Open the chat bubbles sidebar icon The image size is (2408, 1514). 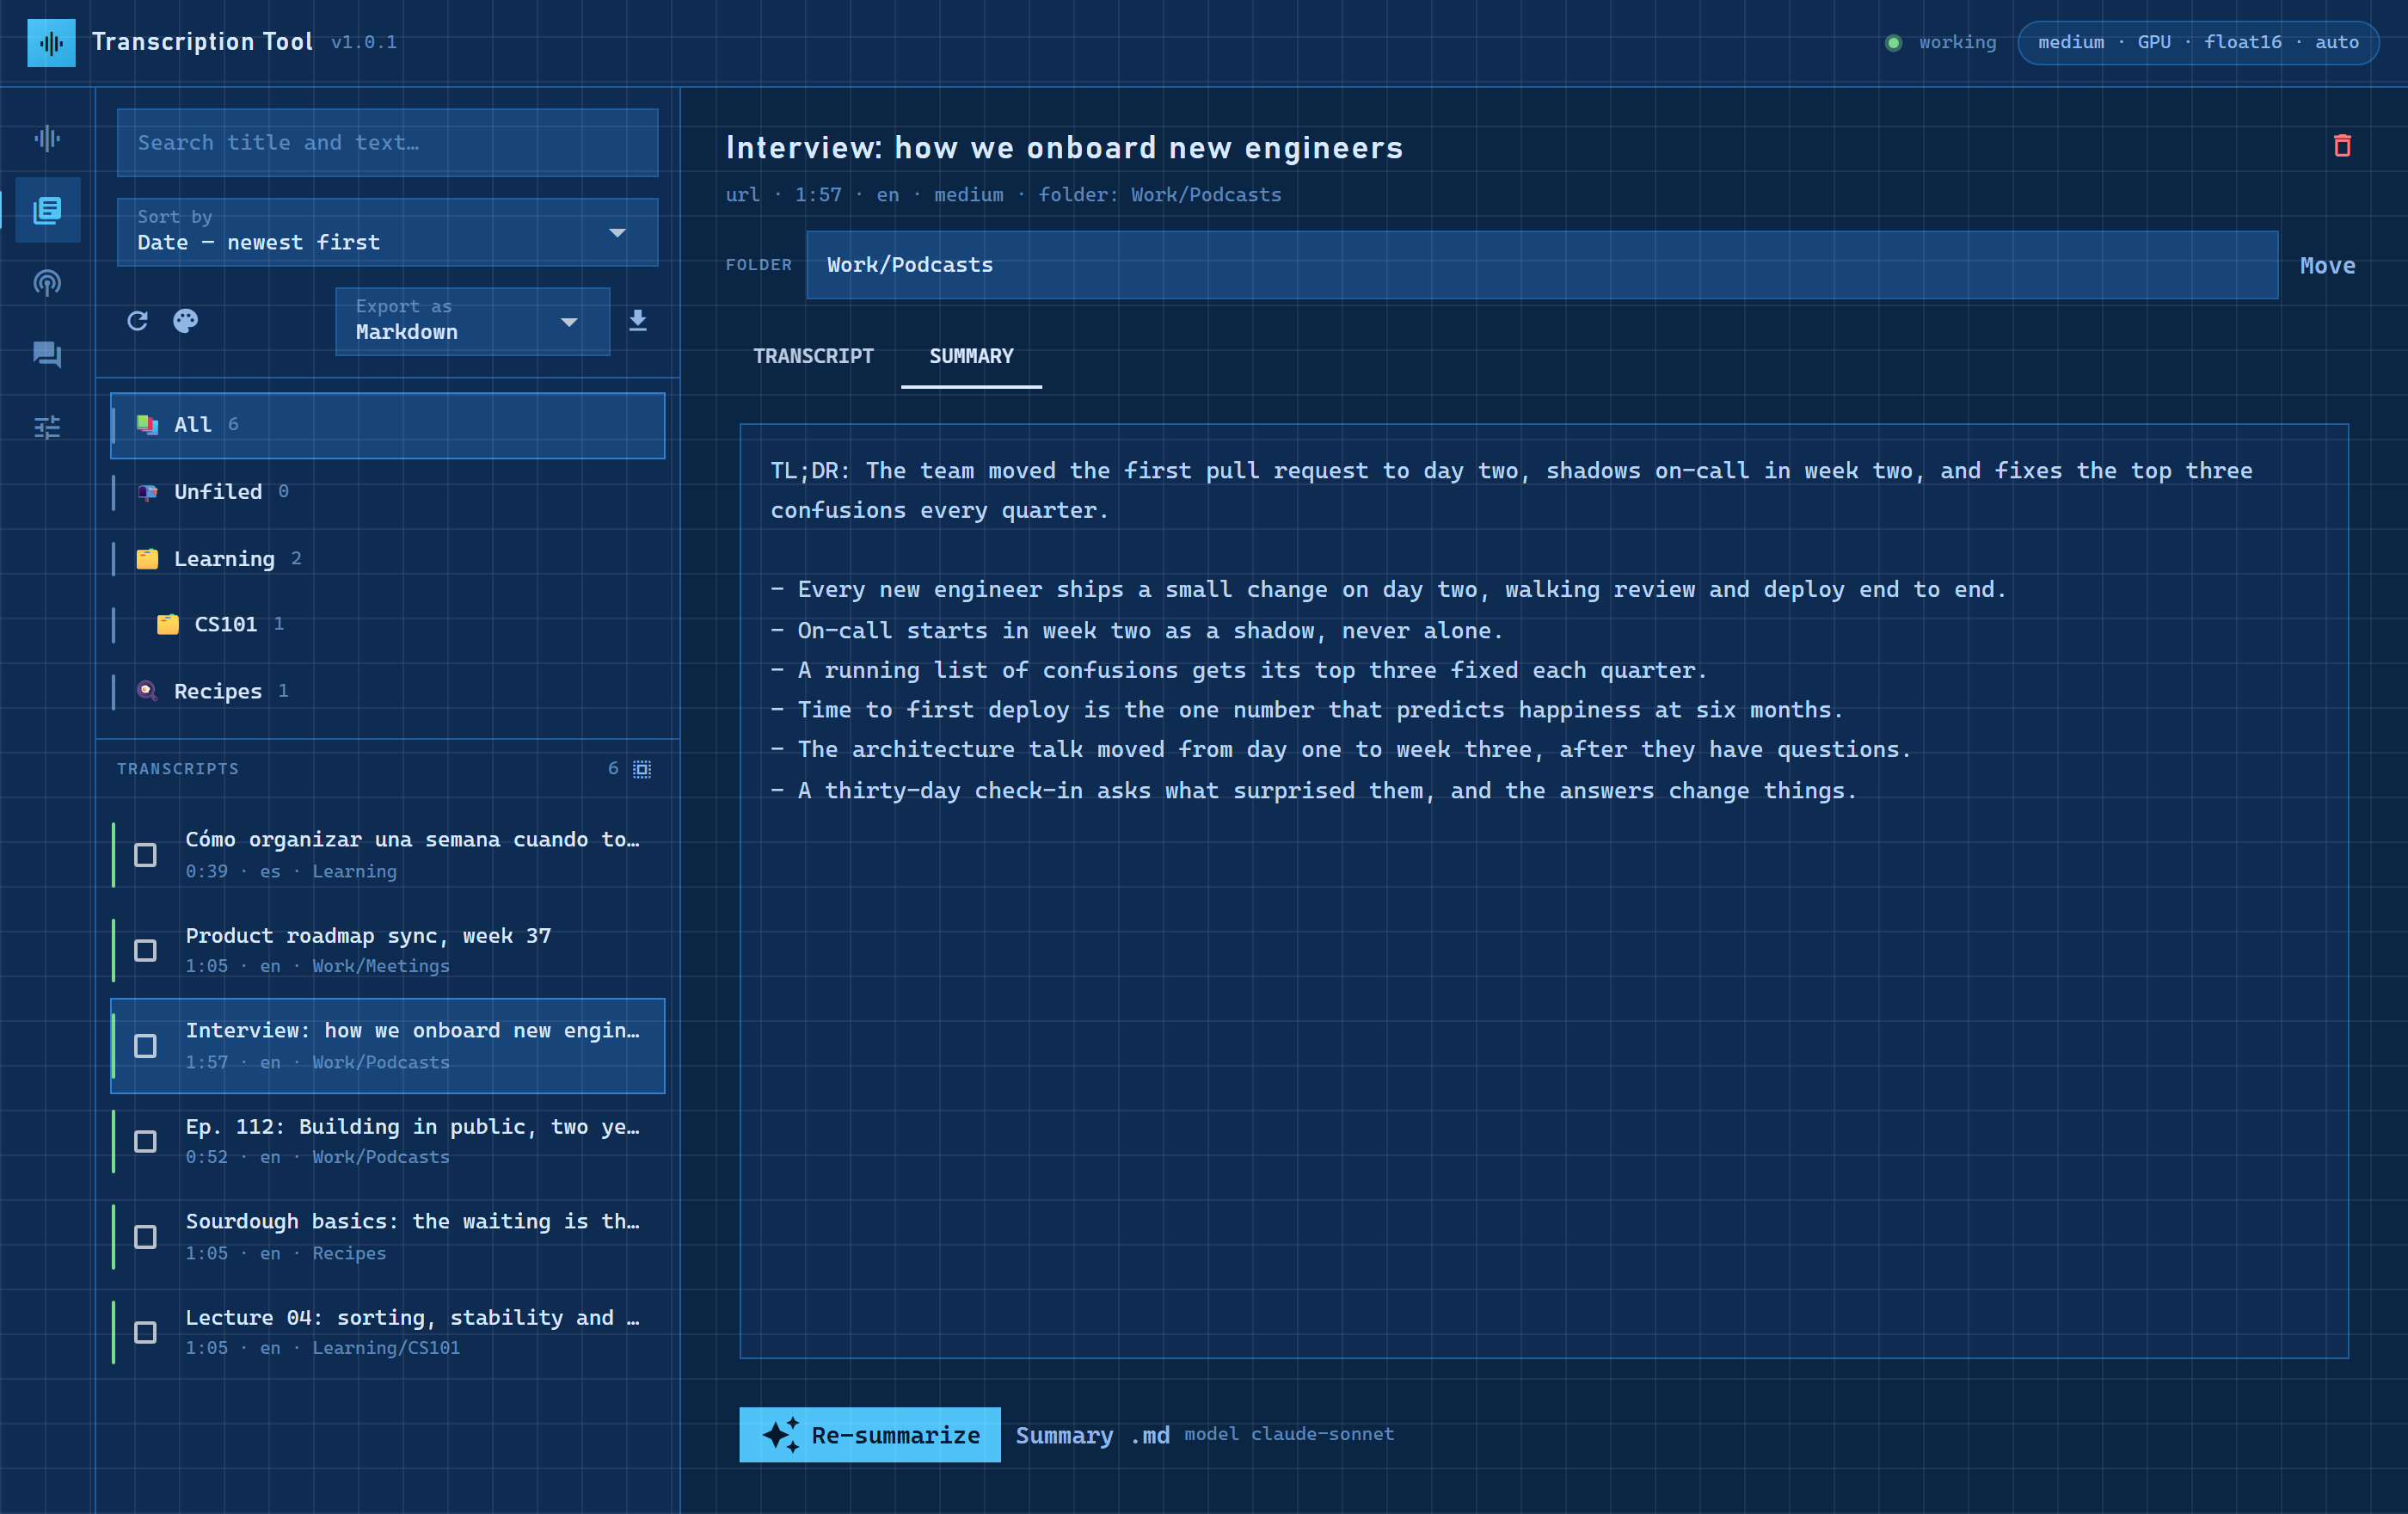coord(47,355)
